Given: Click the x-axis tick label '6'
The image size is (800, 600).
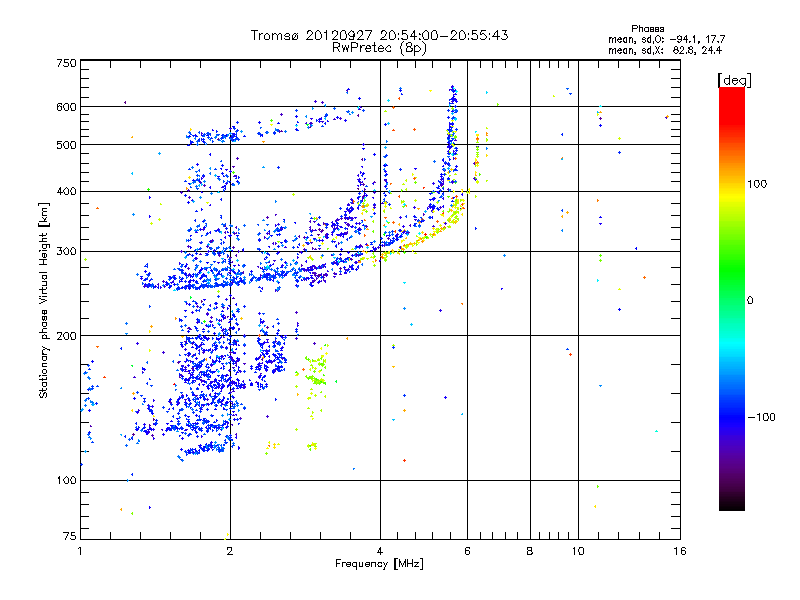Looking at the screenshot, I should click(467, 551).
